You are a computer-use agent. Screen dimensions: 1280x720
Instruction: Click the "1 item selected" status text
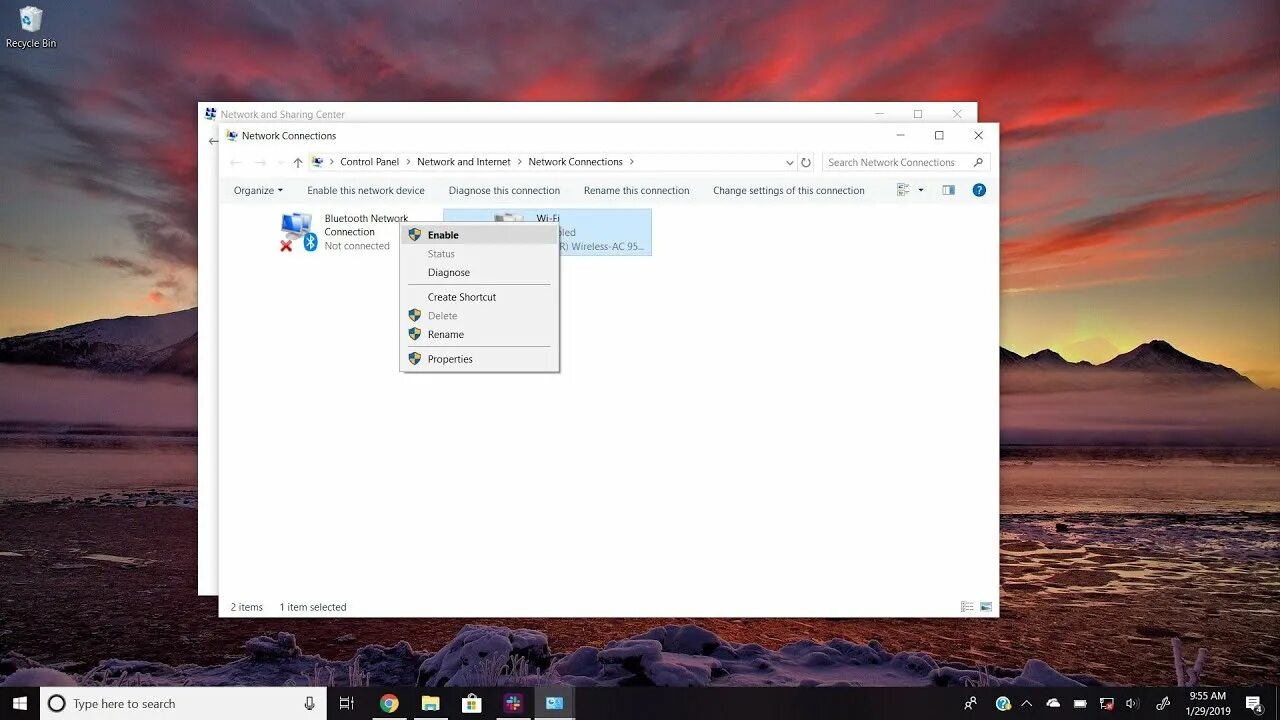point(313,607)
